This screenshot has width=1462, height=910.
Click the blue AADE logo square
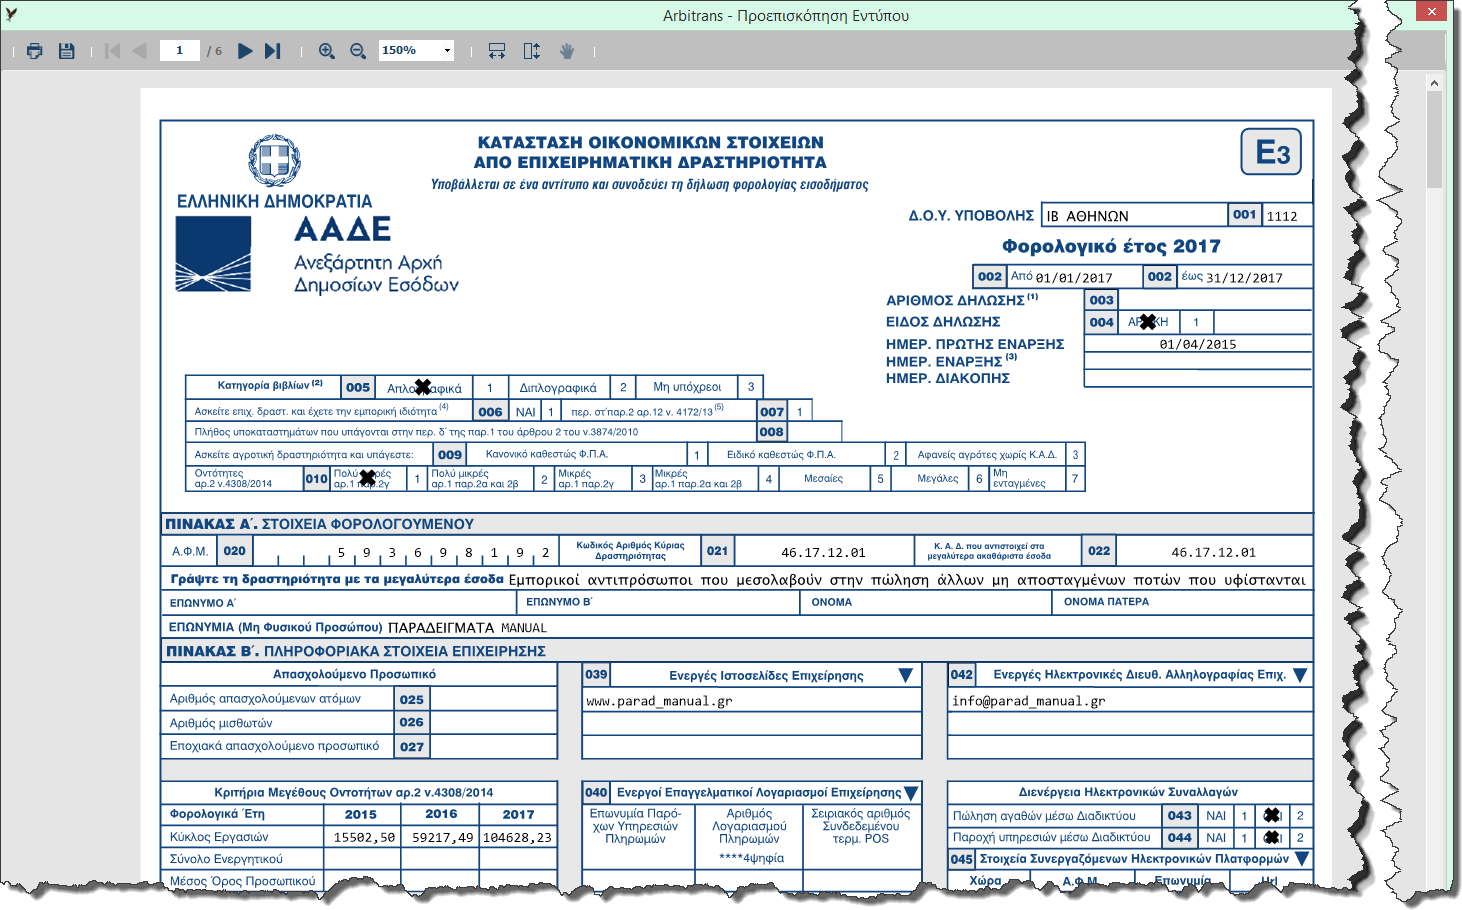click(213, 254)
